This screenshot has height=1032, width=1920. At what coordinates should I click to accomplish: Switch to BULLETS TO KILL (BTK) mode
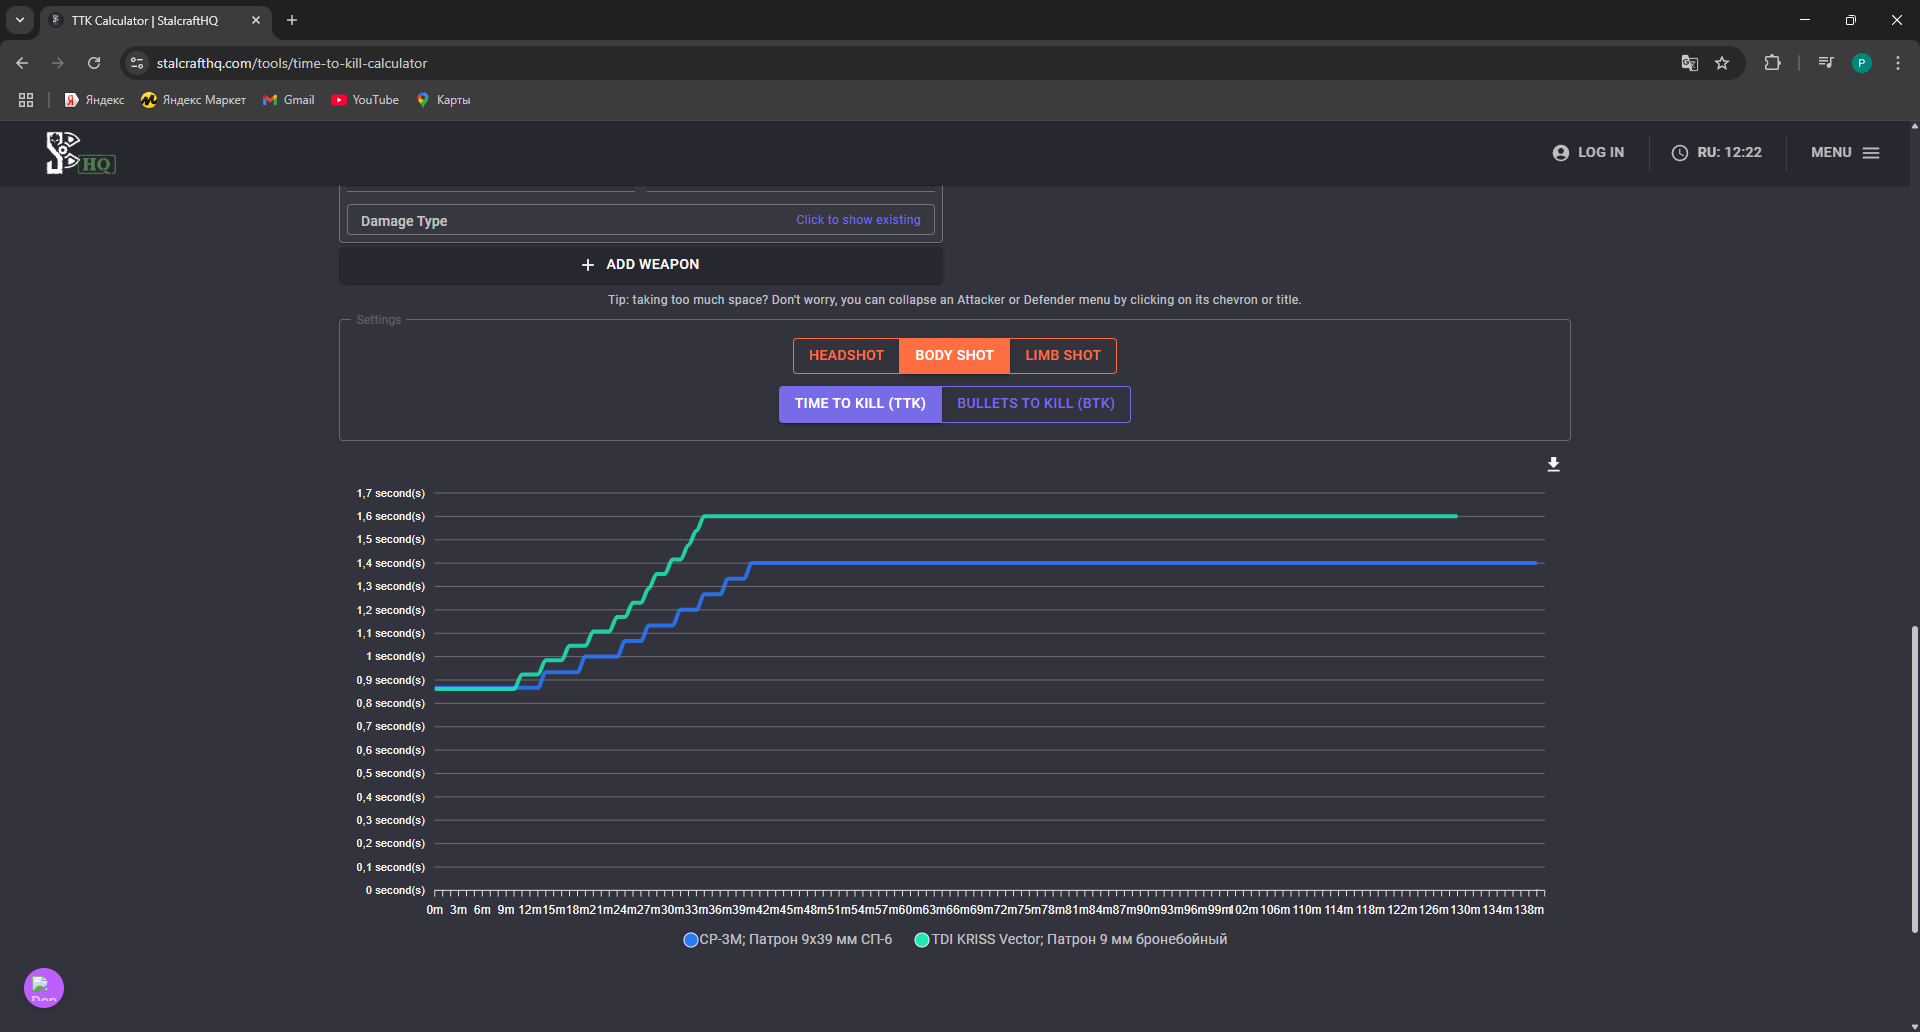(1035, 404)
